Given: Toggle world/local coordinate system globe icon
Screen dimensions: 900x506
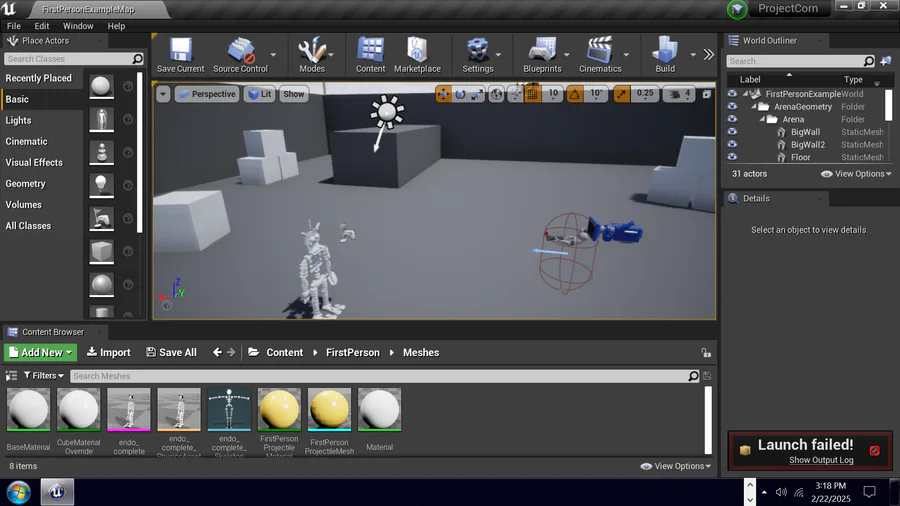Looking at the screenshot, I should (496, 94).
